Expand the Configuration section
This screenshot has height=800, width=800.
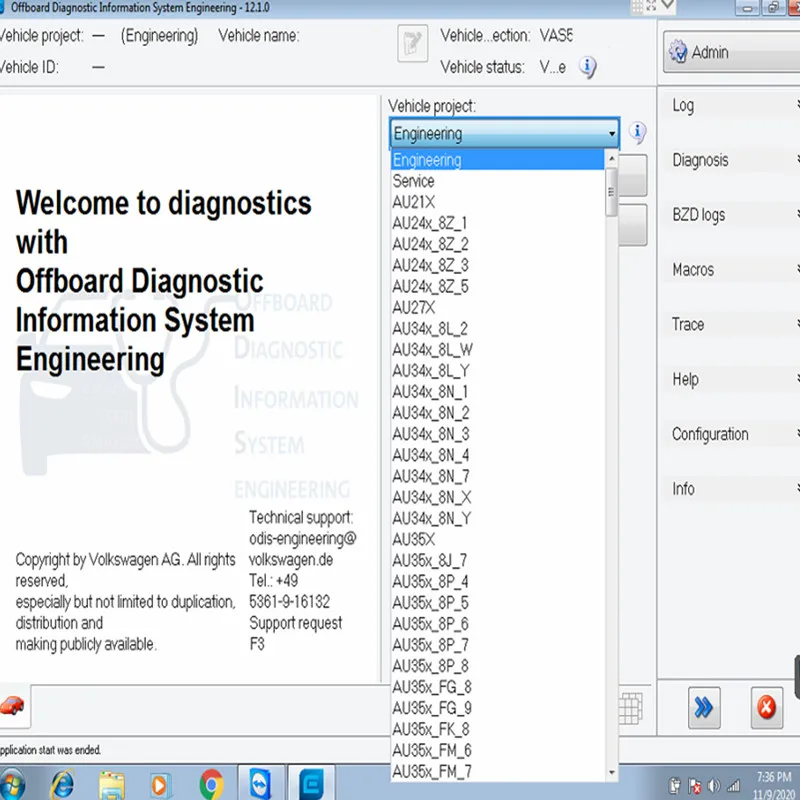point(732,434)
